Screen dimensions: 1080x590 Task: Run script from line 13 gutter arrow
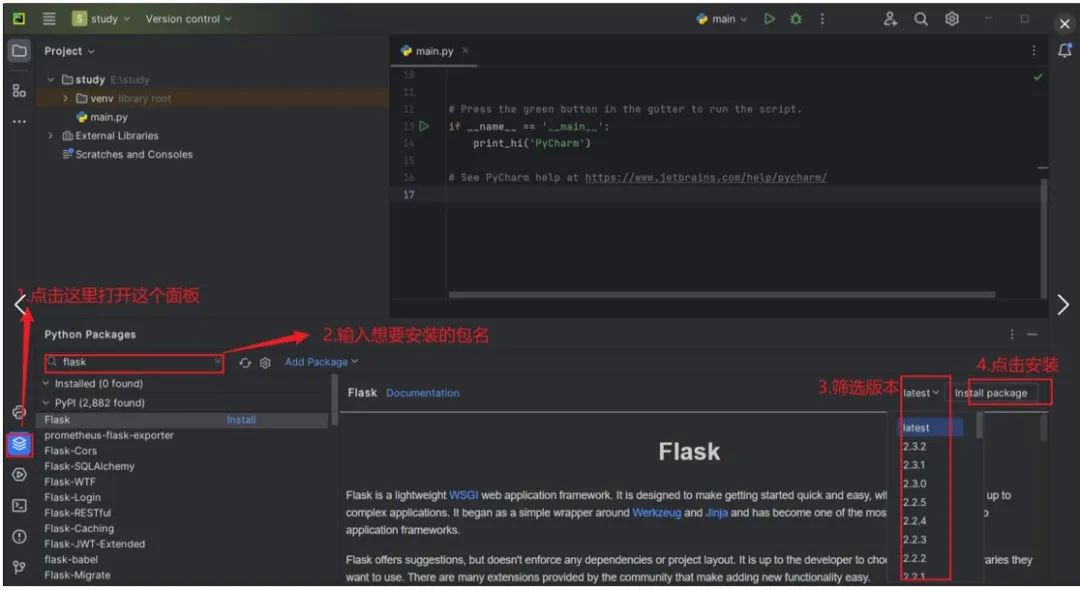(x=424, y=126)
